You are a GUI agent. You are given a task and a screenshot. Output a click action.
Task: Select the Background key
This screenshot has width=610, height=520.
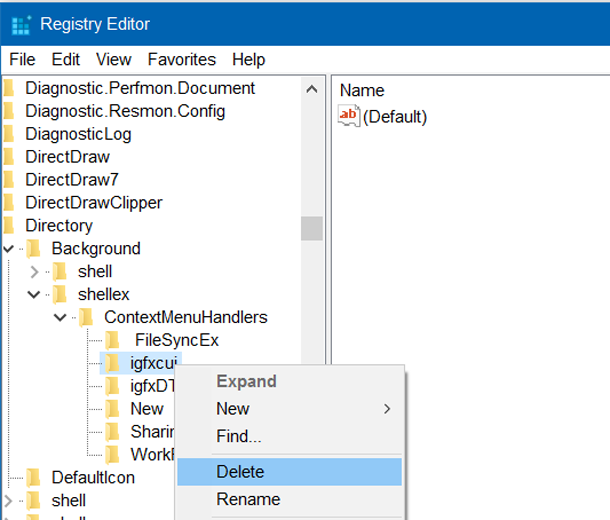pos(96,249)
